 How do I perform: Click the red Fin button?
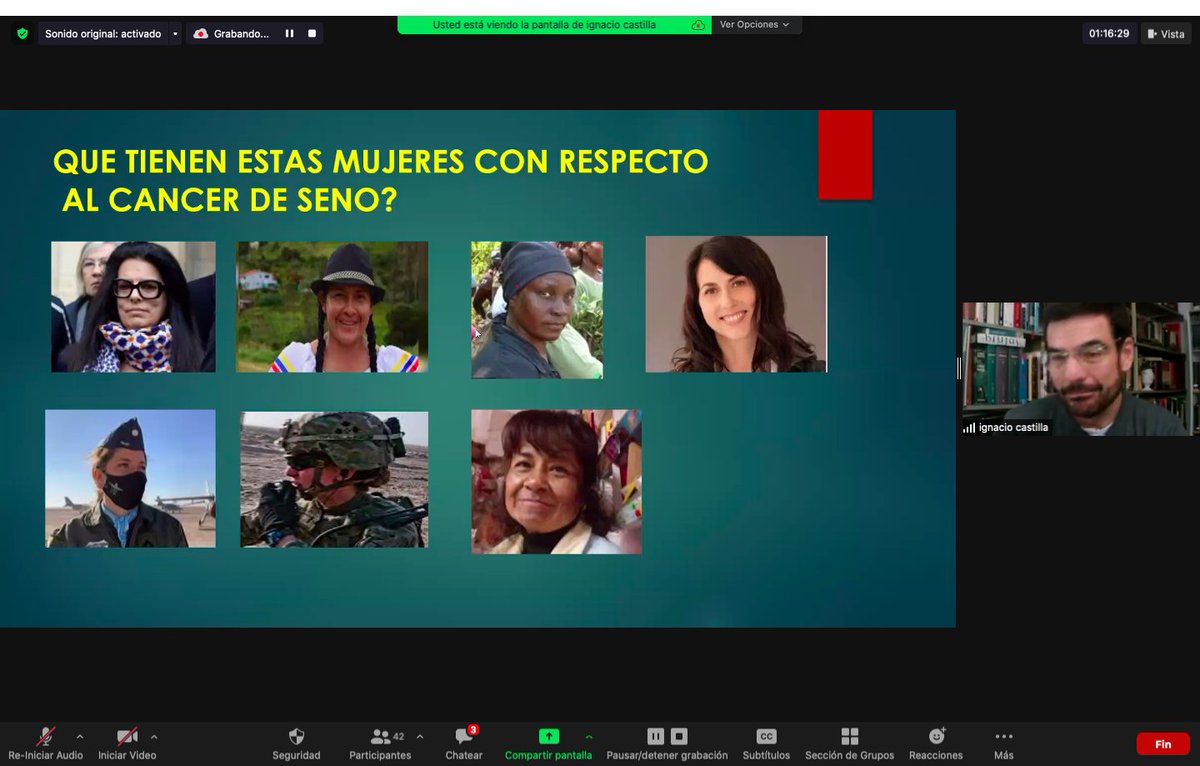(x=1163, y=744)
